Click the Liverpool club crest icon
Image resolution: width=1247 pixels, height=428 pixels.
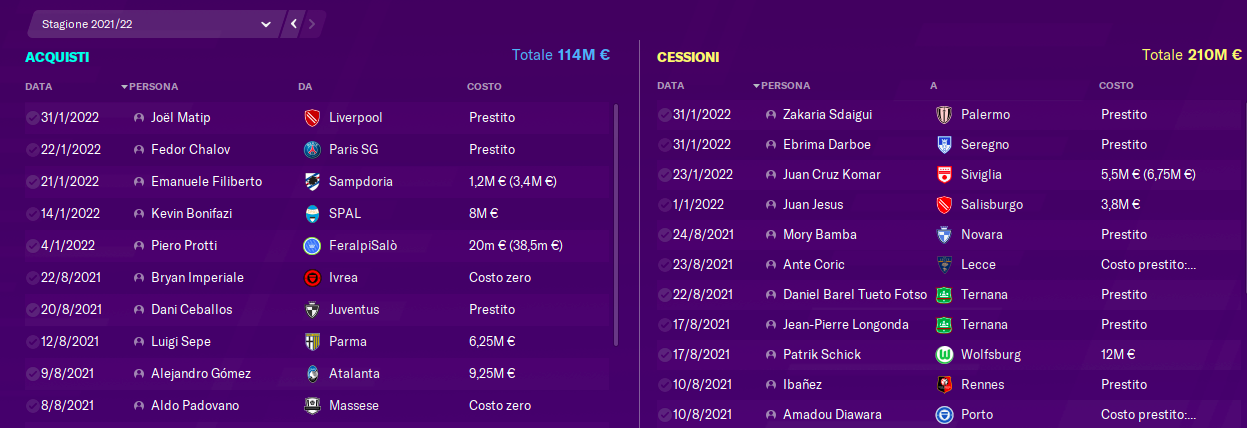click(x=311, y=118)
